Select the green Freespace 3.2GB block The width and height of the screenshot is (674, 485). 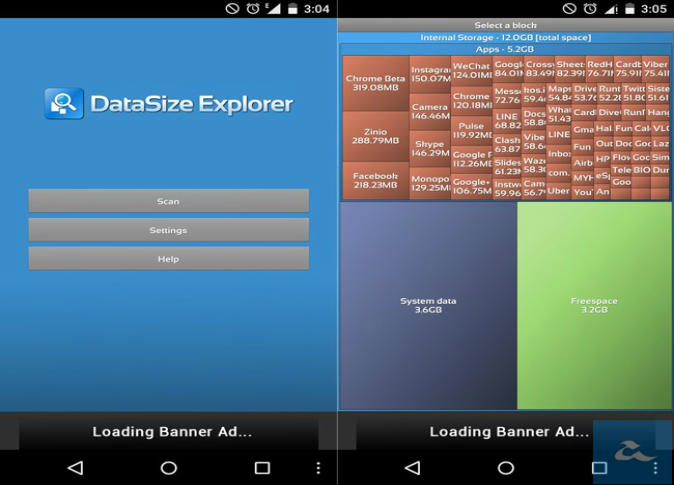pos(594,305)
